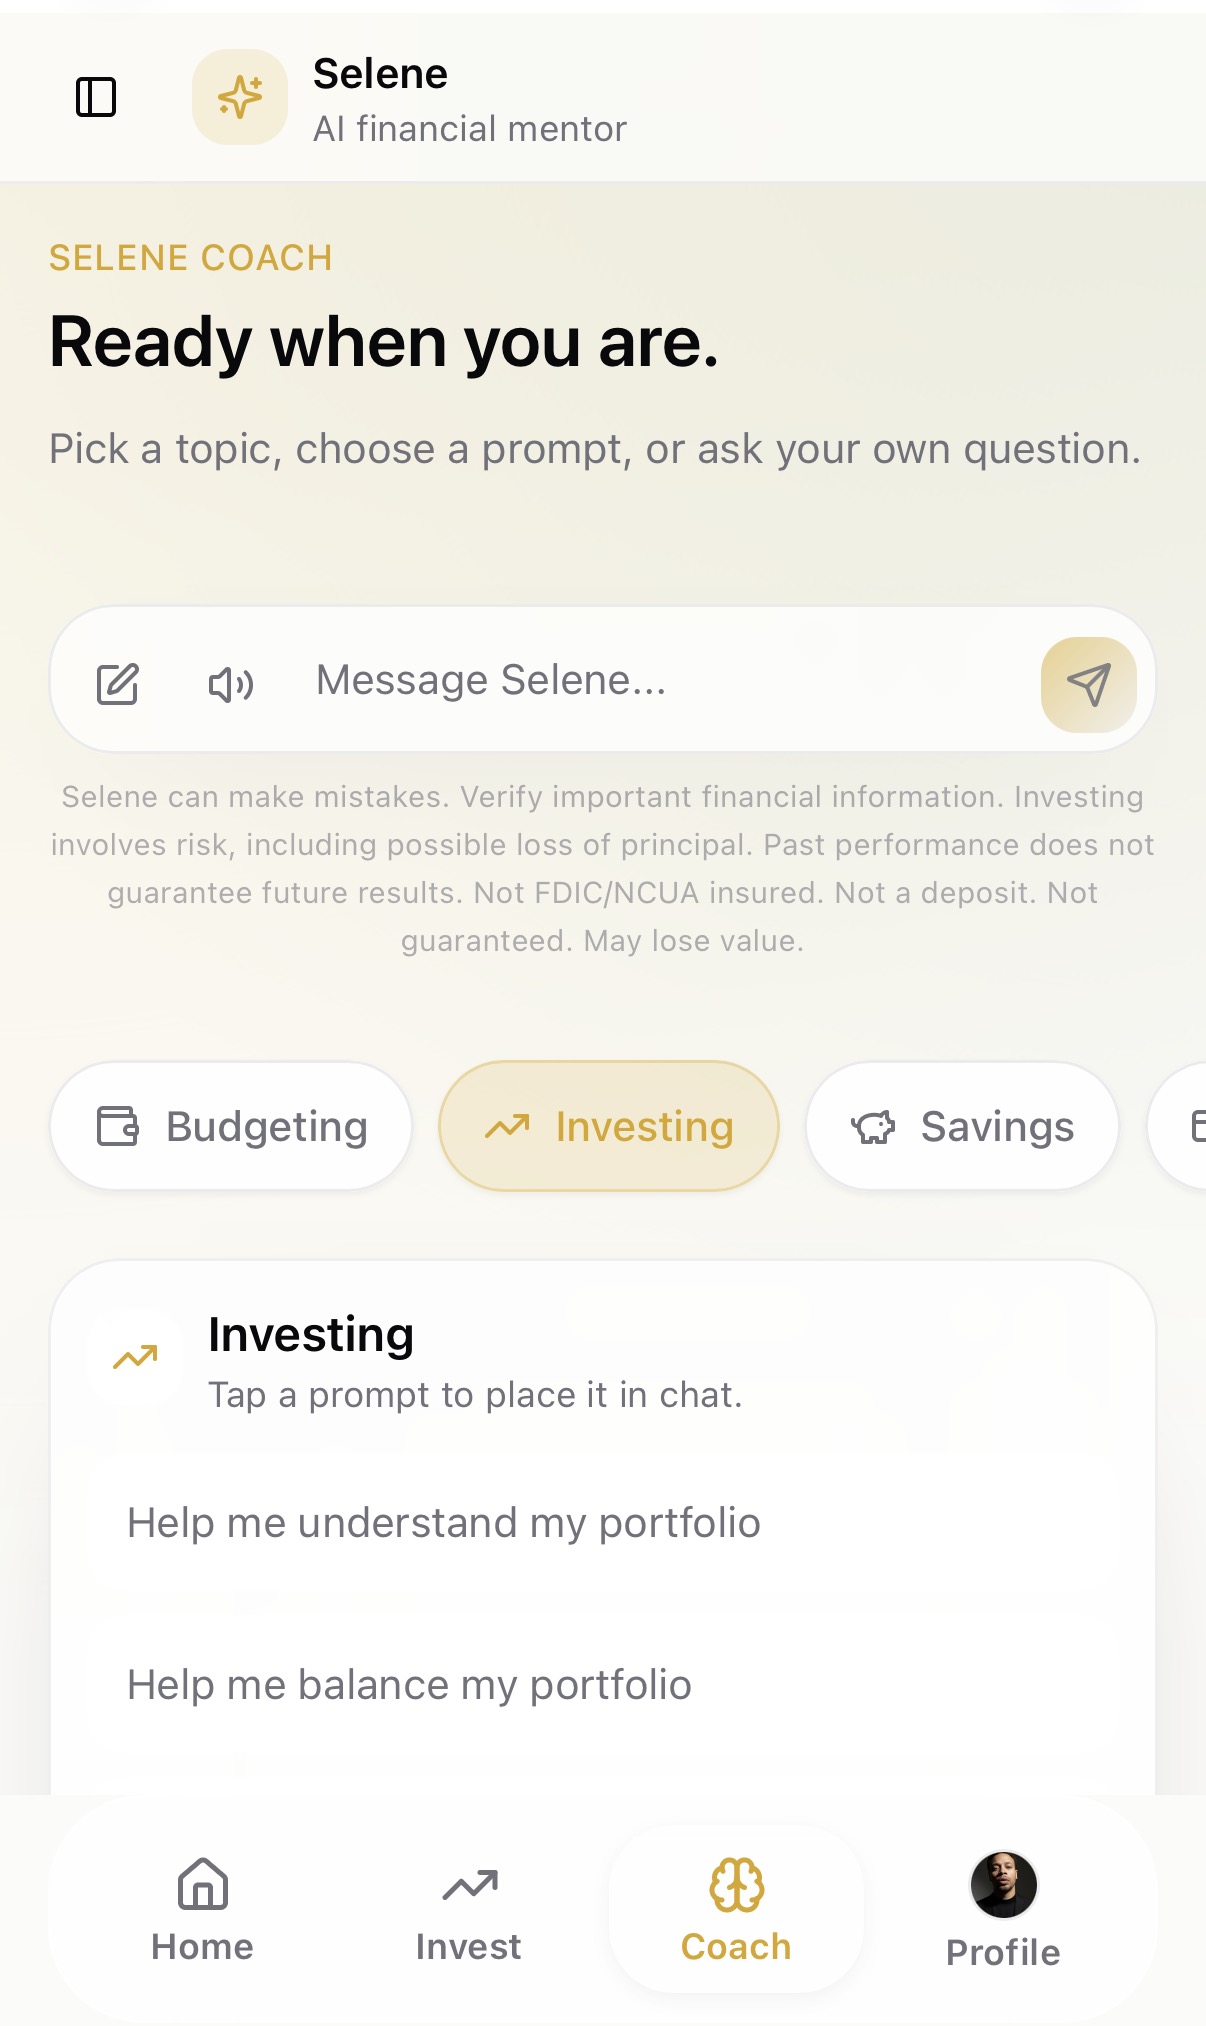This screenshot has height=2026, width=1206.
Task: Toggle voice speaker icon in message bar
Action: [x=231, y=684]
